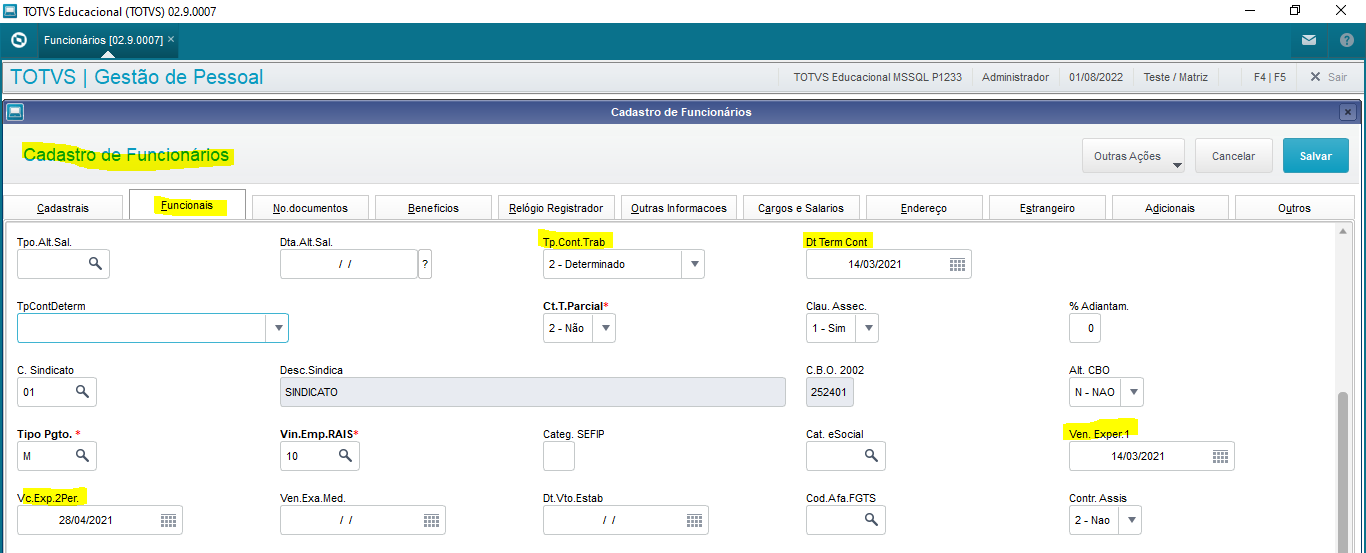Image resolution: width=1366 pixels, height=553 pixels.
Task: Click the TOTVS Educacional MSSQL P1233 label
Action: (x=877, y=77)
